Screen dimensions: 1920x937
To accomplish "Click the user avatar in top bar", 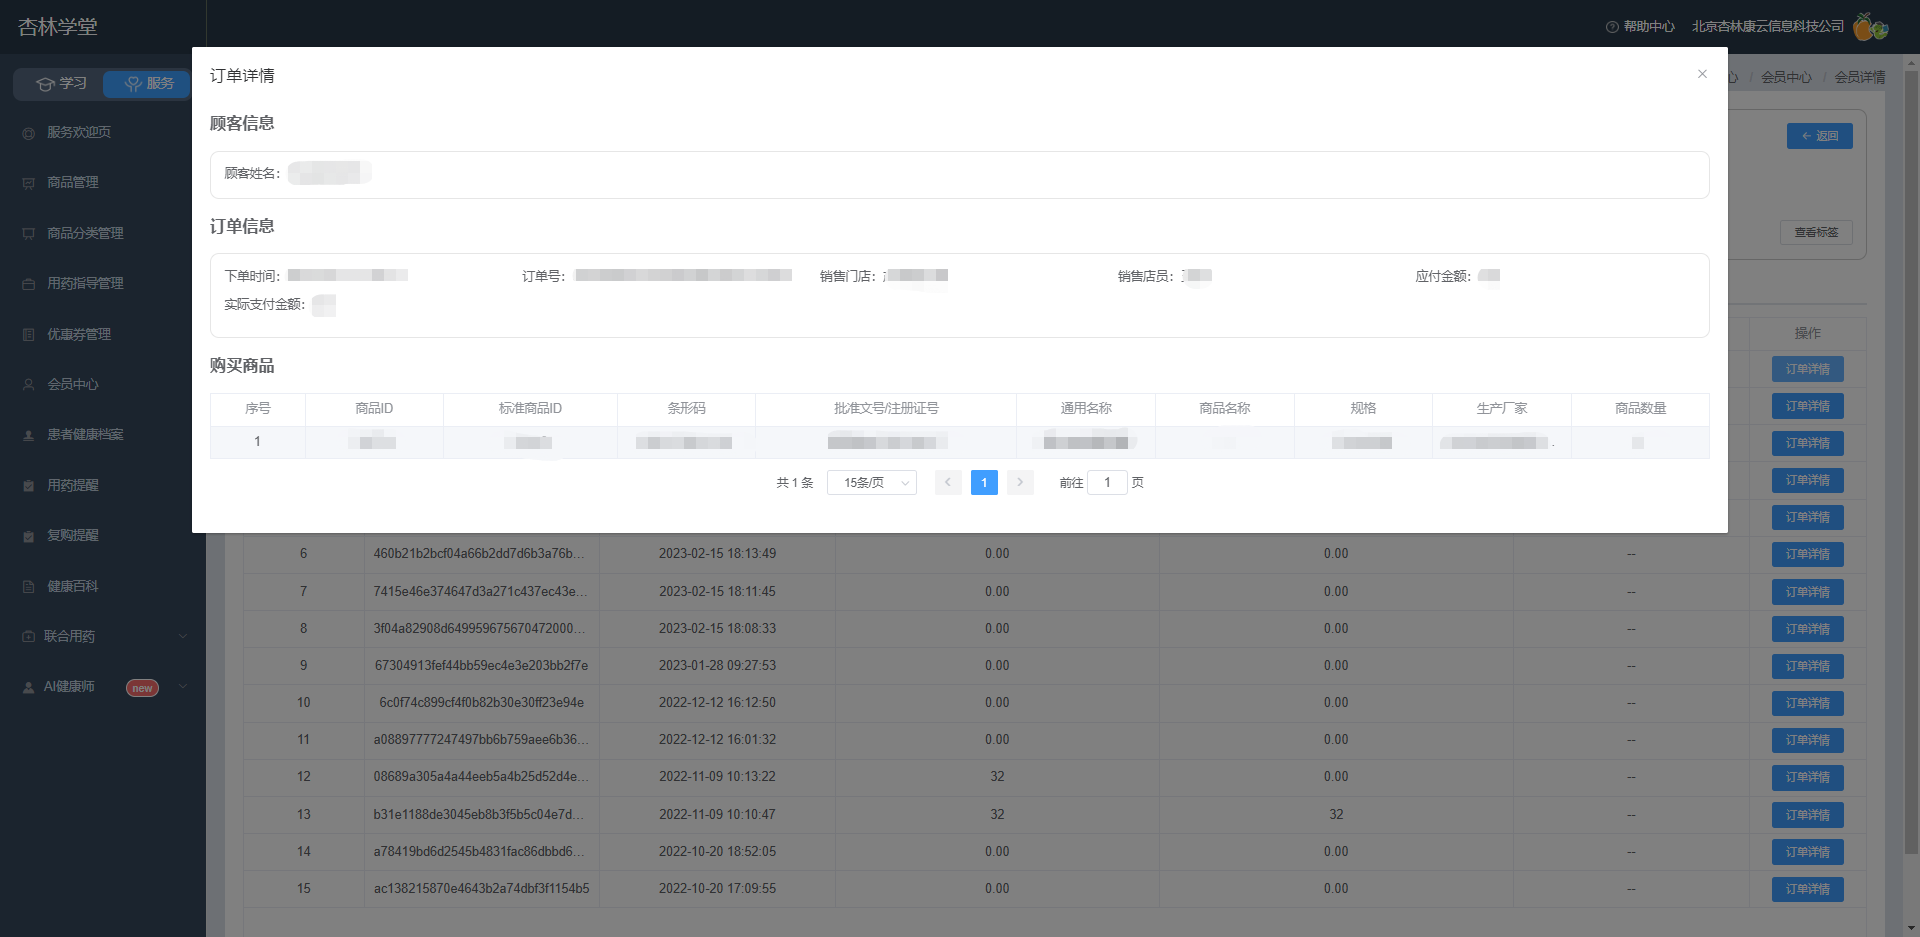I will [x=1870, y=27].
